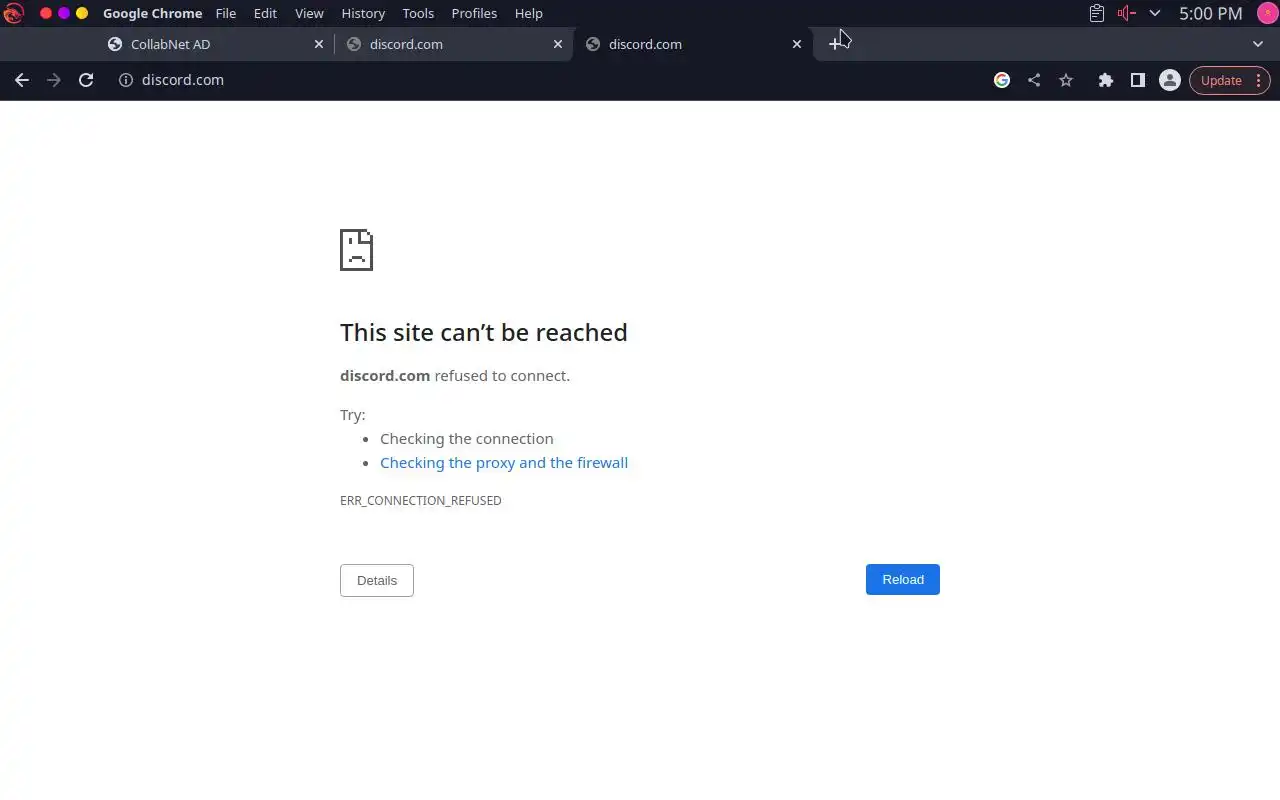Open the Profiles menu
The image size is (1280, 800).
click(474, 13)
